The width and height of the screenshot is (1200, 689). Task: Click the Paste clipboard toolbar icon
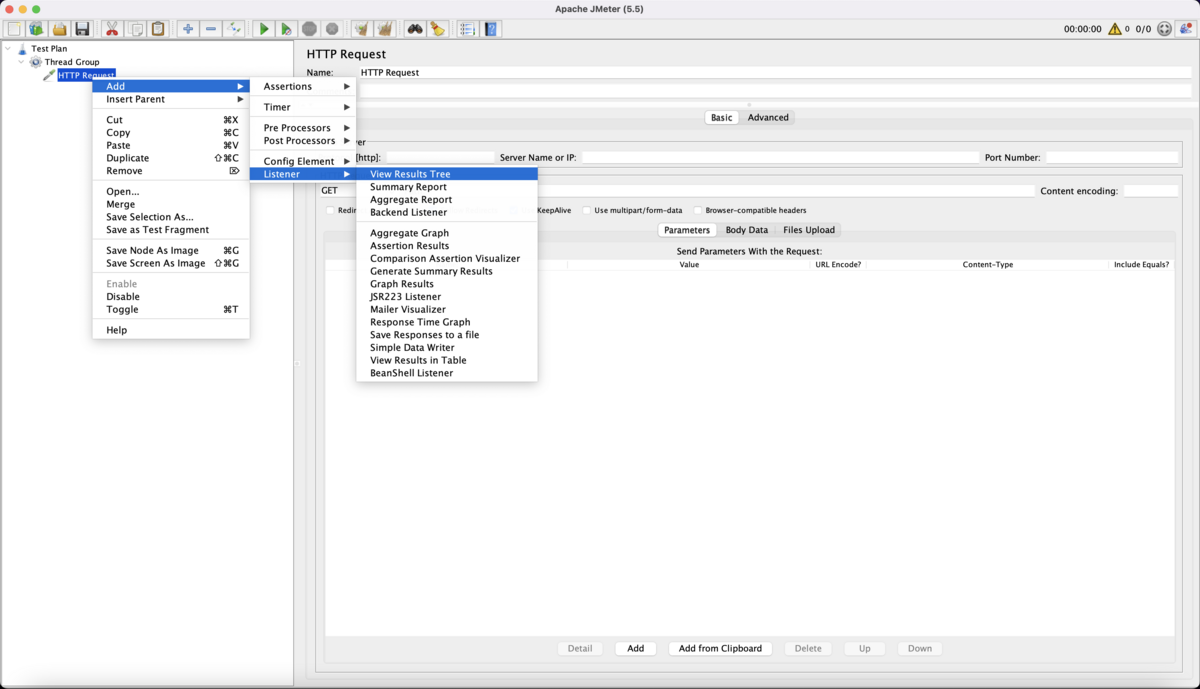tap(158, 29)
